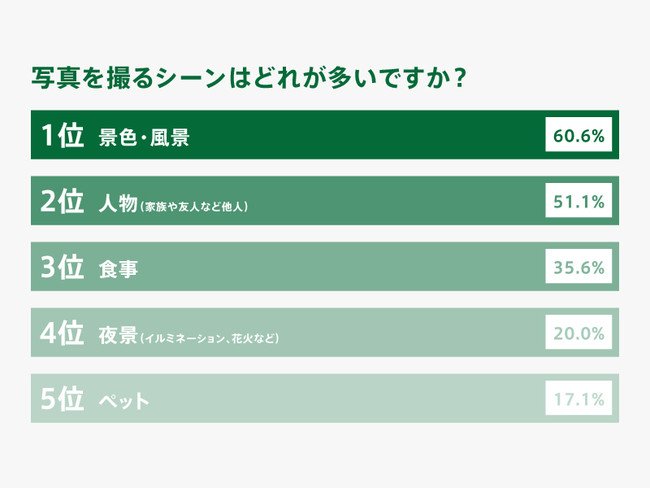Select the 食事 category label

(x=118, y=268)
